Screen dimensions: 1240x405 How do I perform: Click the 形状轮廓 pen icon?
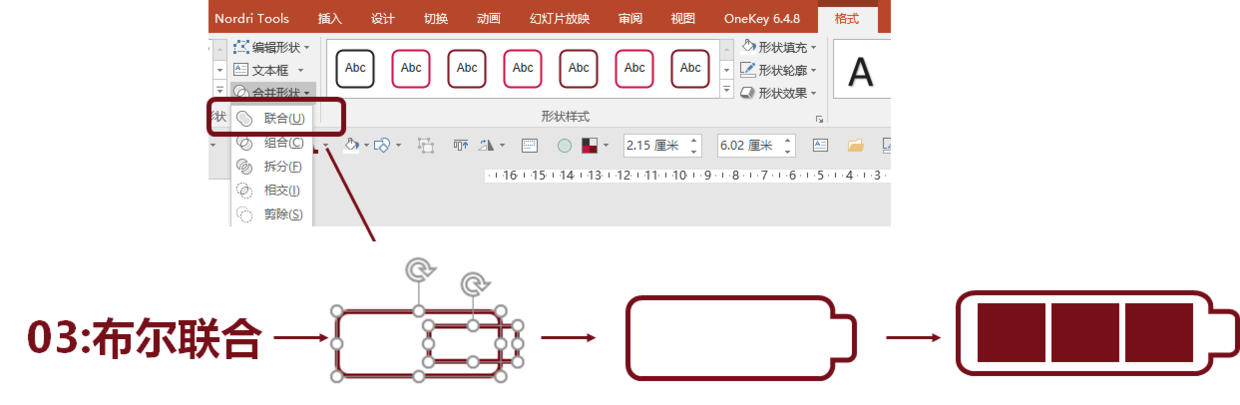[x=748, y=70]
